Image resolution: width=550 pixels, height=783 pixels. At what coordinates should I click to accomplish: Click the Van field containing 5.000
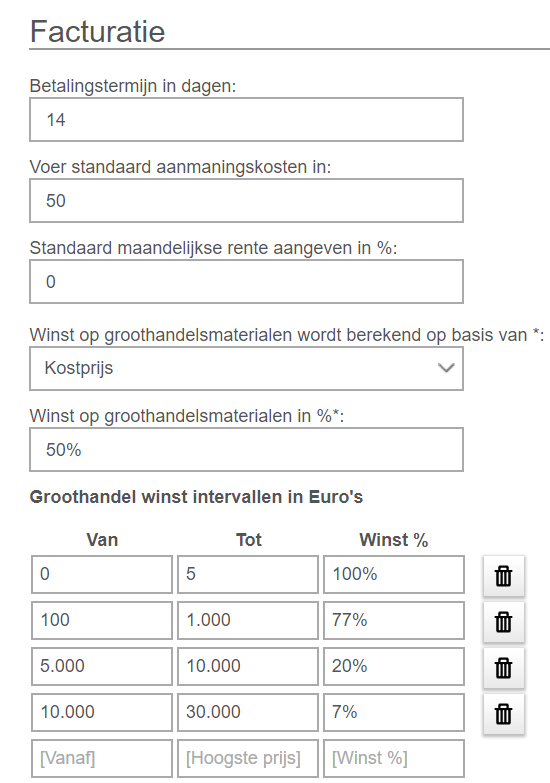pos(102,666)
